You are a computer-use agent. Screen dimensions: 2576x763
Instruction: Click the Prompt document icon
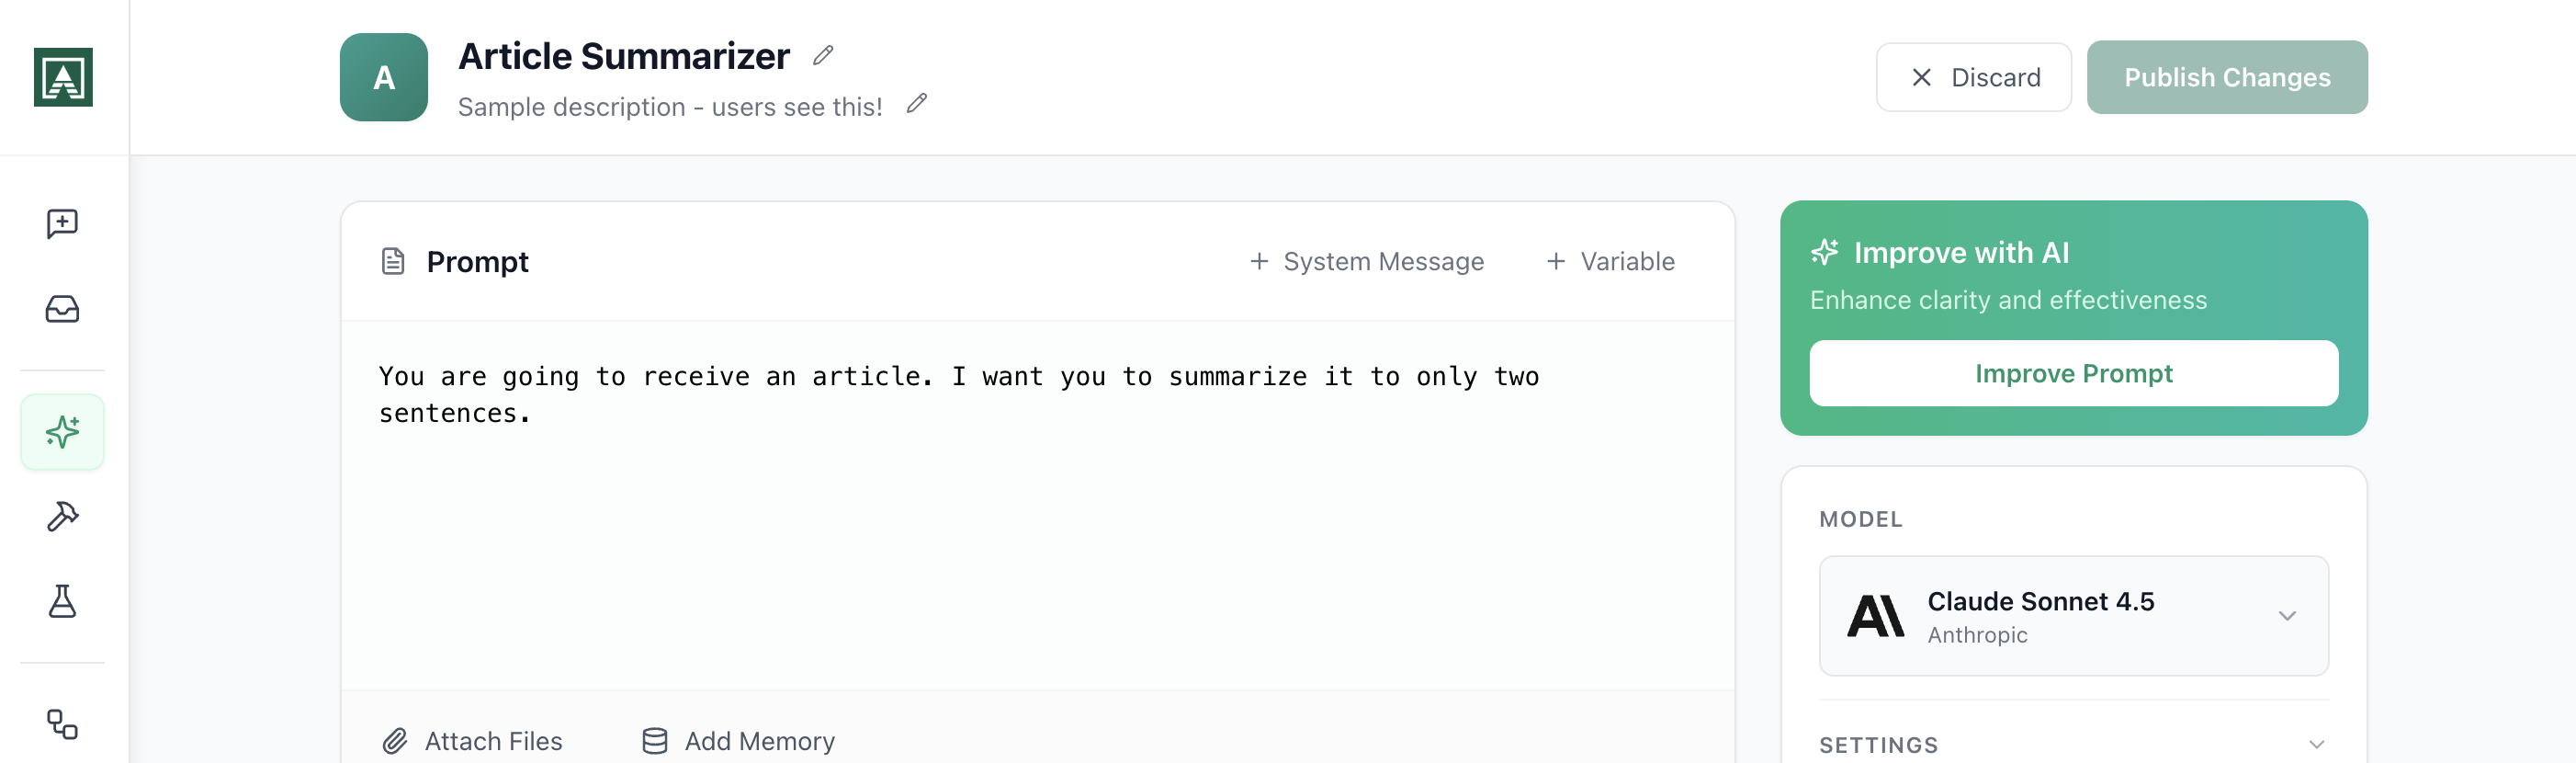click(392, 260)
